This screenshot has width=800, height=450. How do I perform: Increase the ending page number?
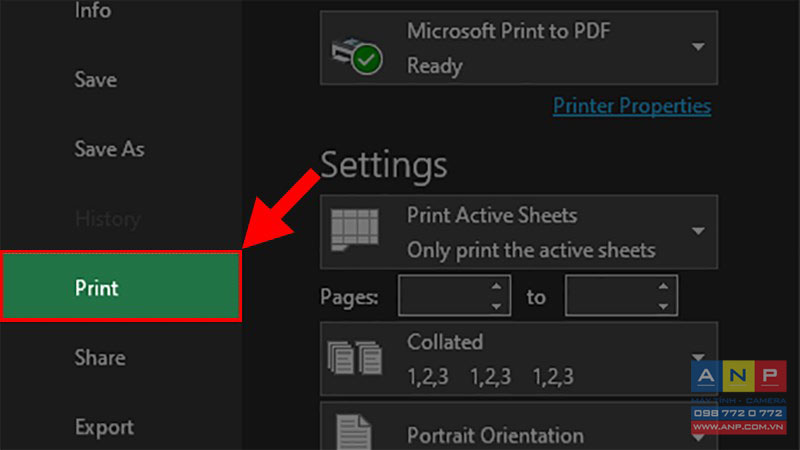pyautogui.click(x=663, y=286)
